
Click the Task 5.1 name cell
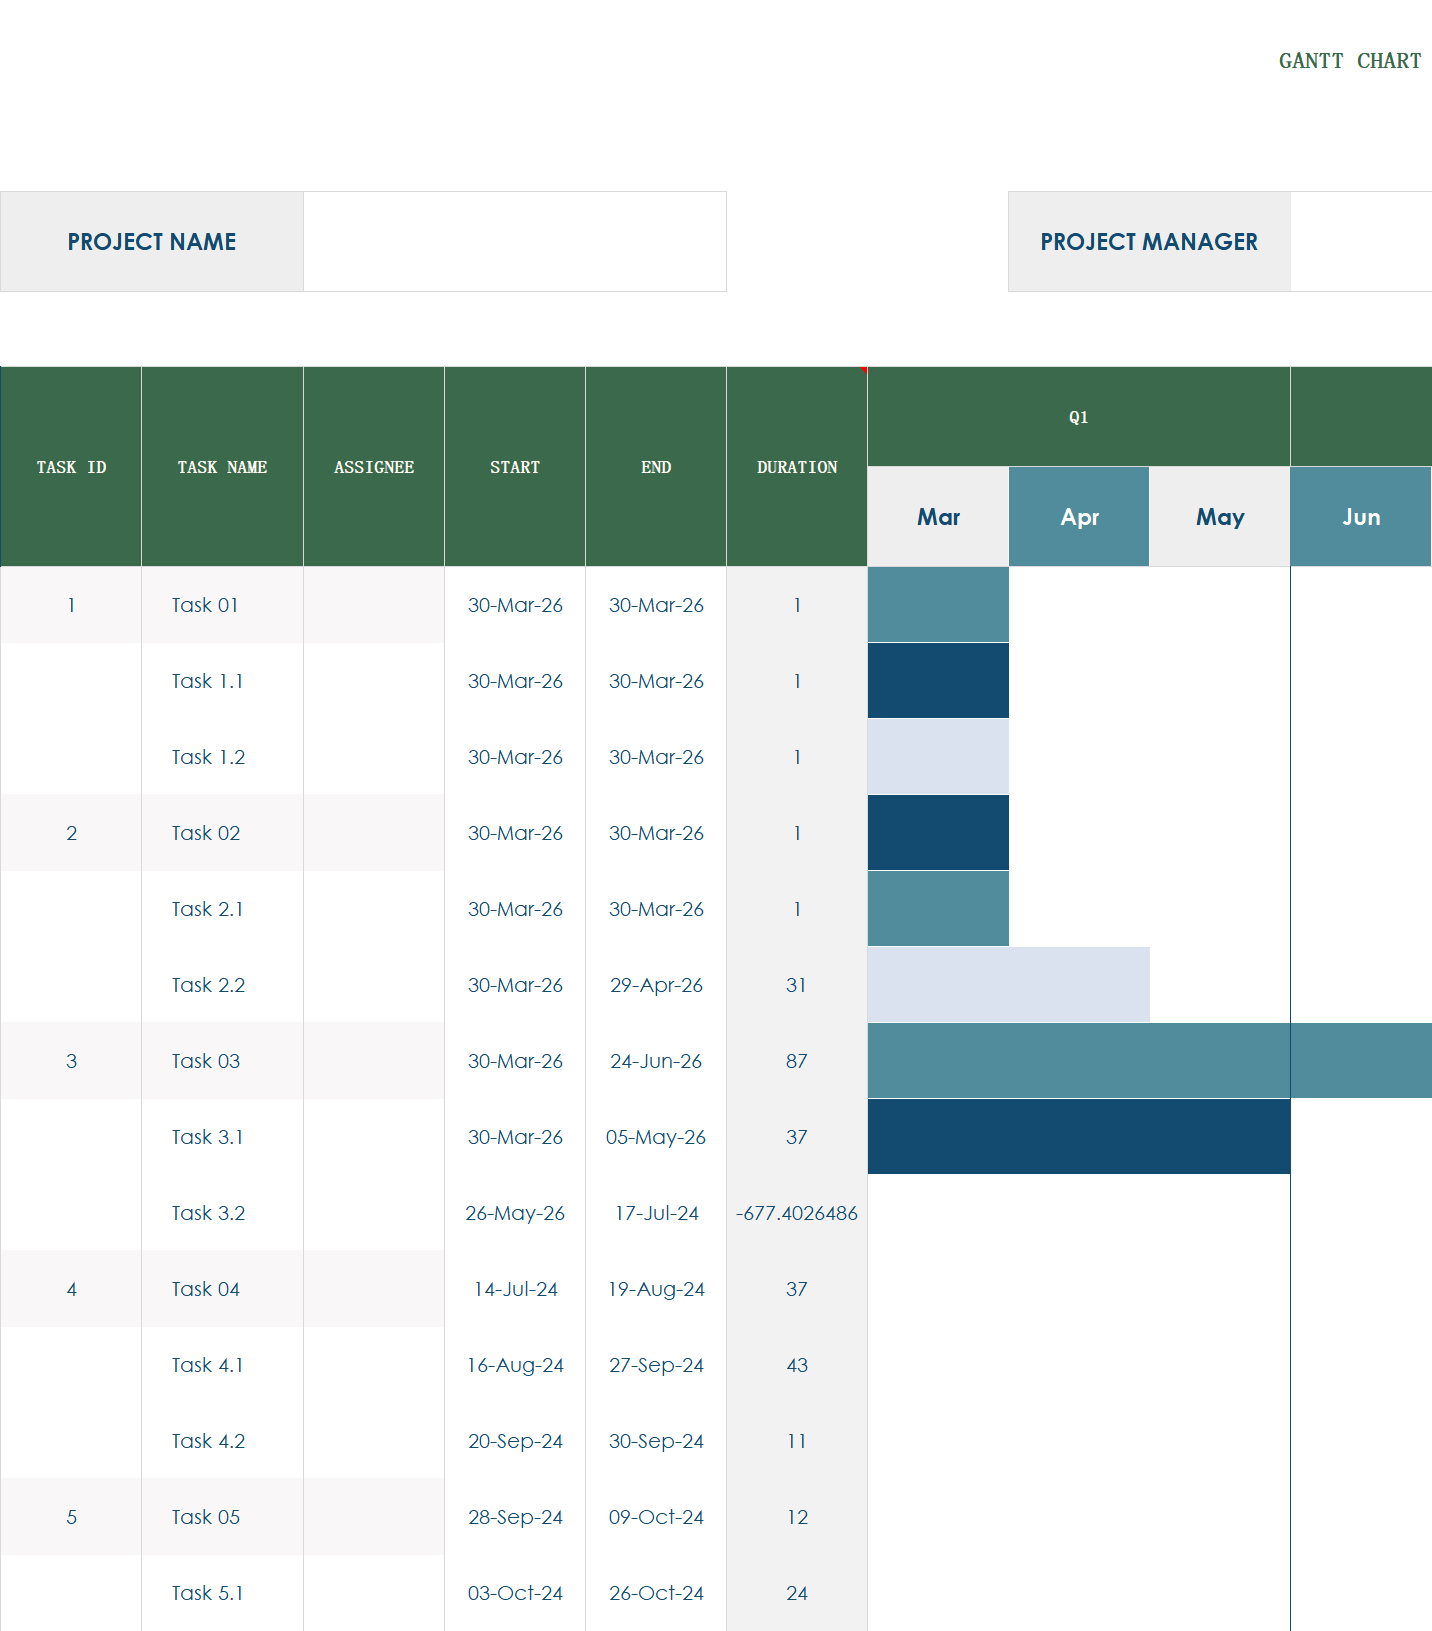tap(222, 1593)
